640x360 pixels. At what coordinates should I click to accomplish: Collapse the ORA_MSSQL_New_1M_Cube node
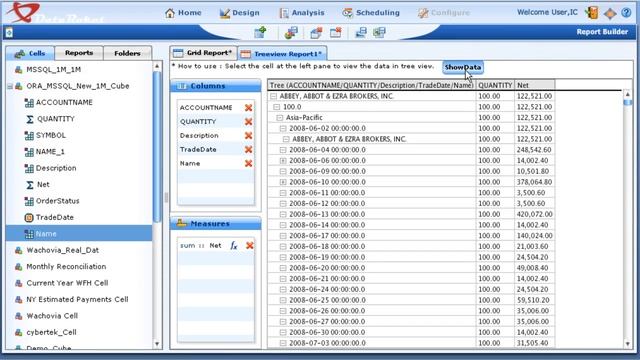pos(9,86)
